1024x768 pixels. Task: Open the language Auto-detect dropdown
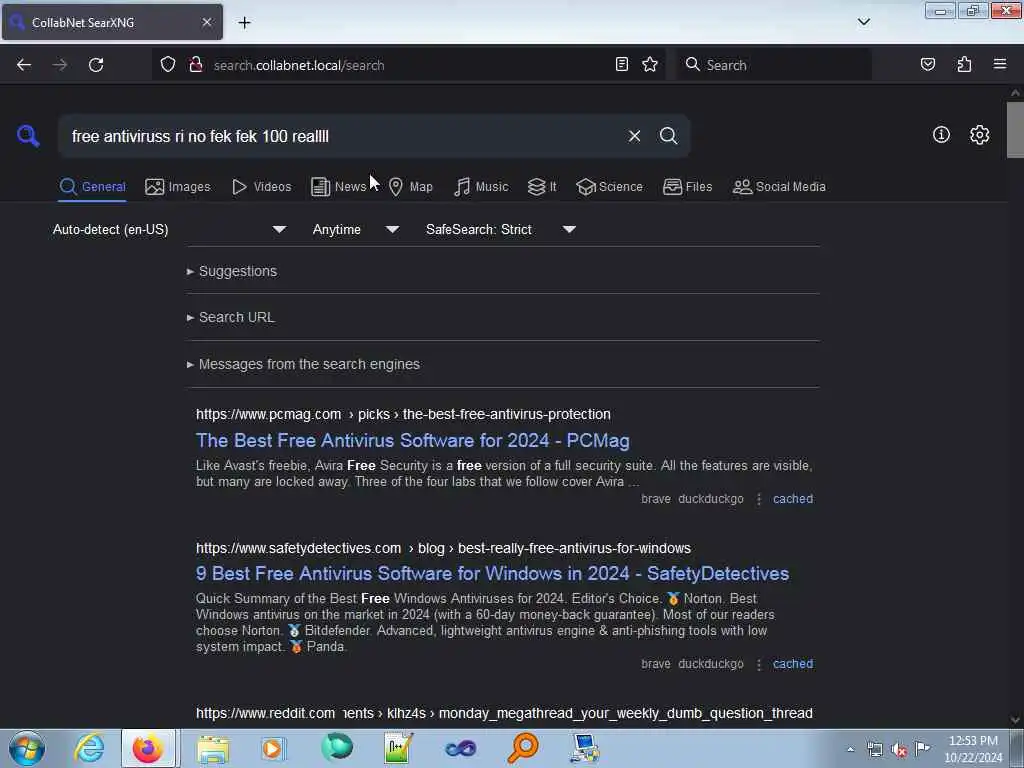pyautogui.click(x=169, y=229)
